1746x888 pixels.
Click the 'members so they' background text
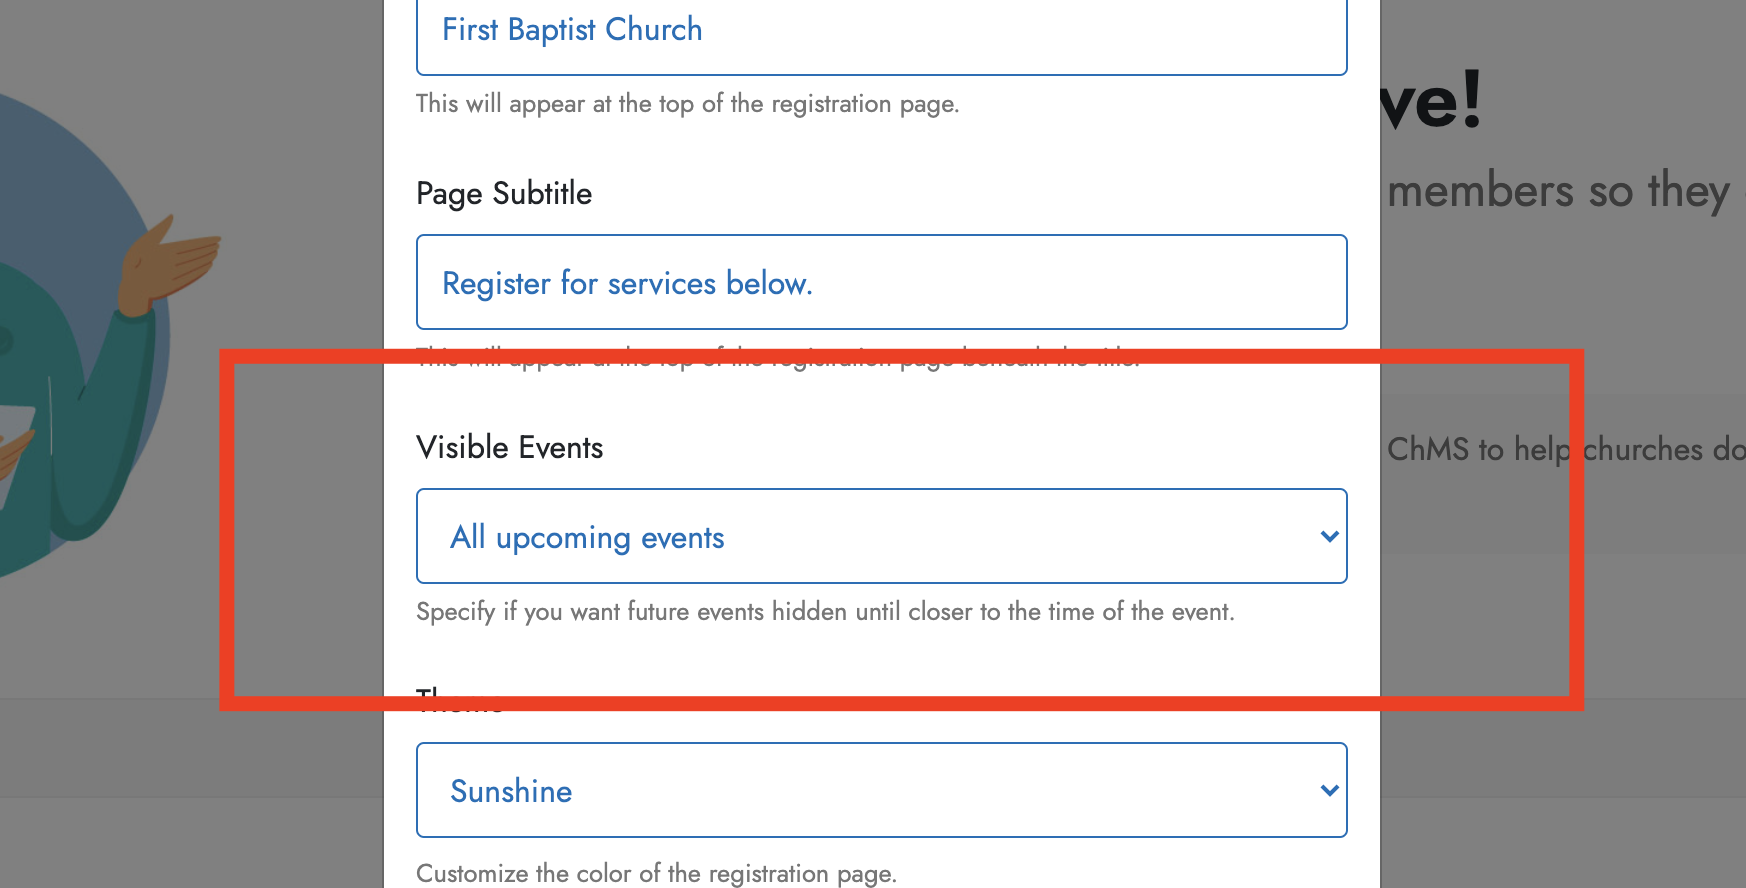1558,191
